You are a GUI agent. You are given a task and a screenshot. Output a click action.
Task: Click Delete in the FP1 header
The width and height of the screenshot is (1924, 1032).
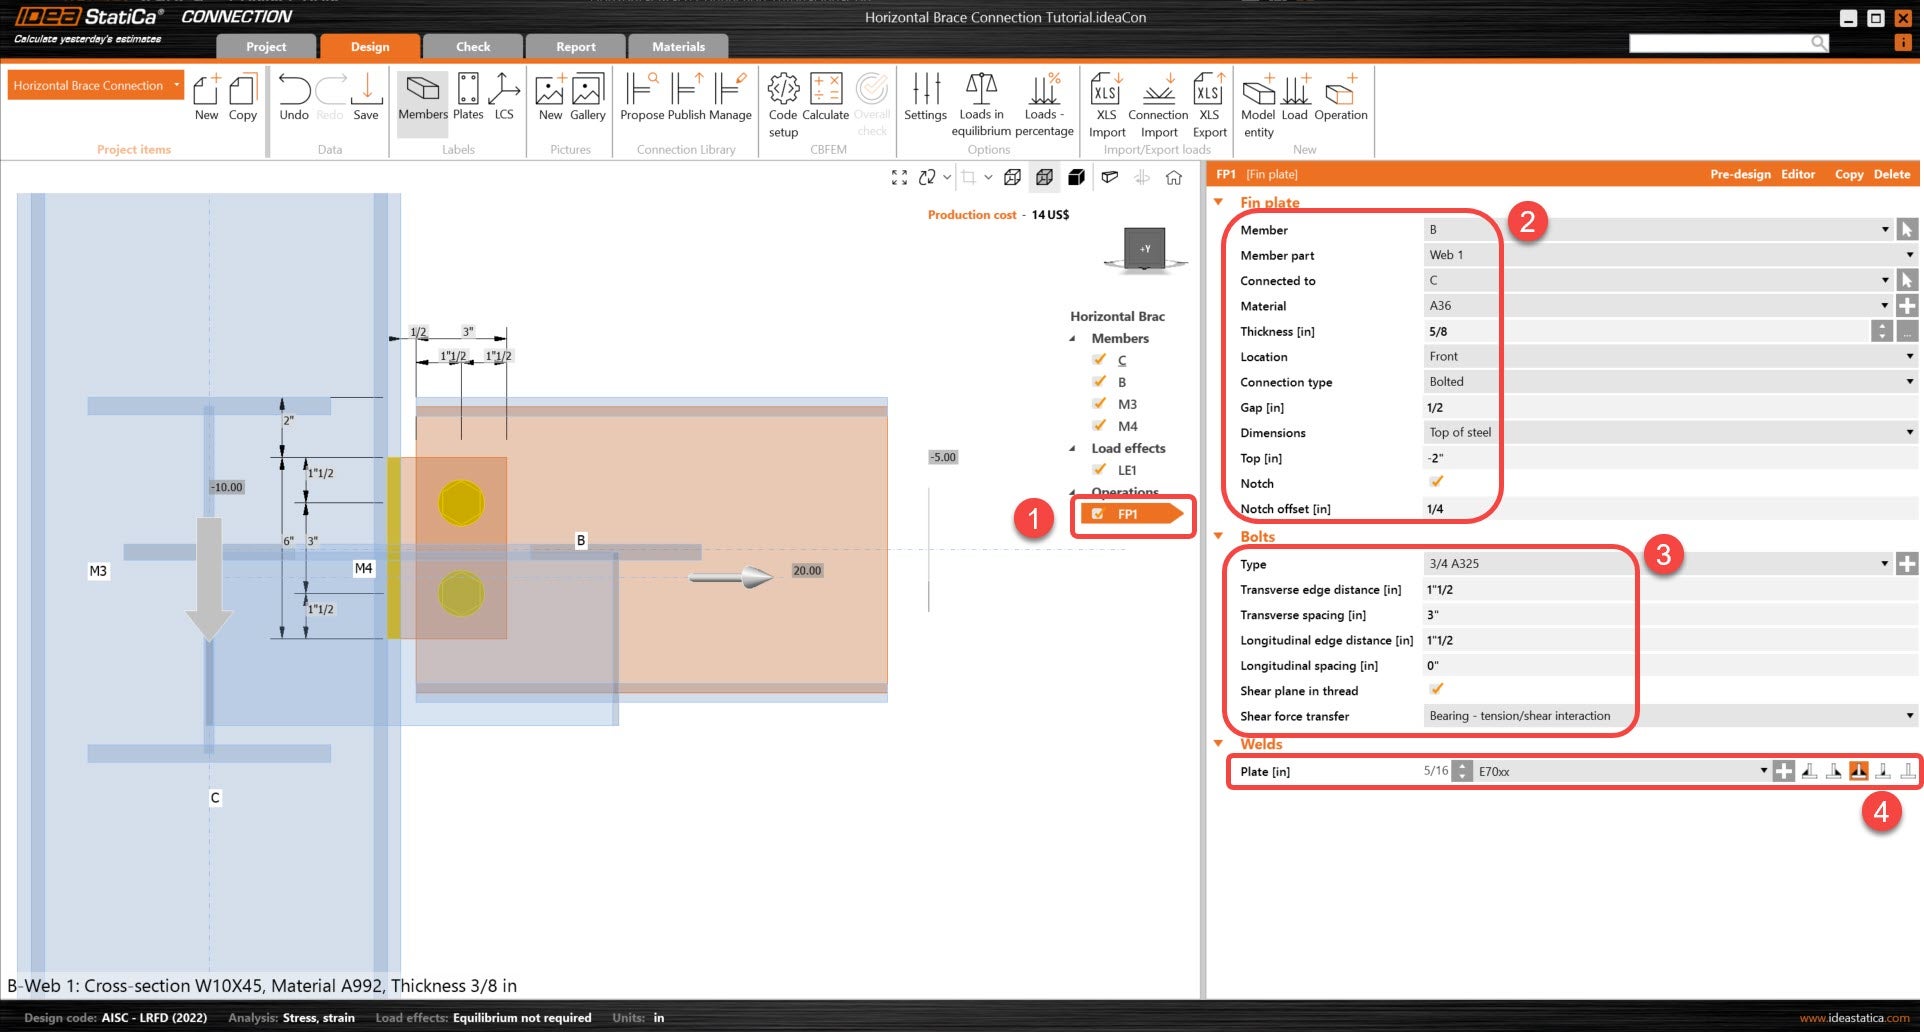pyautogui.click(x=1891, y=174)
